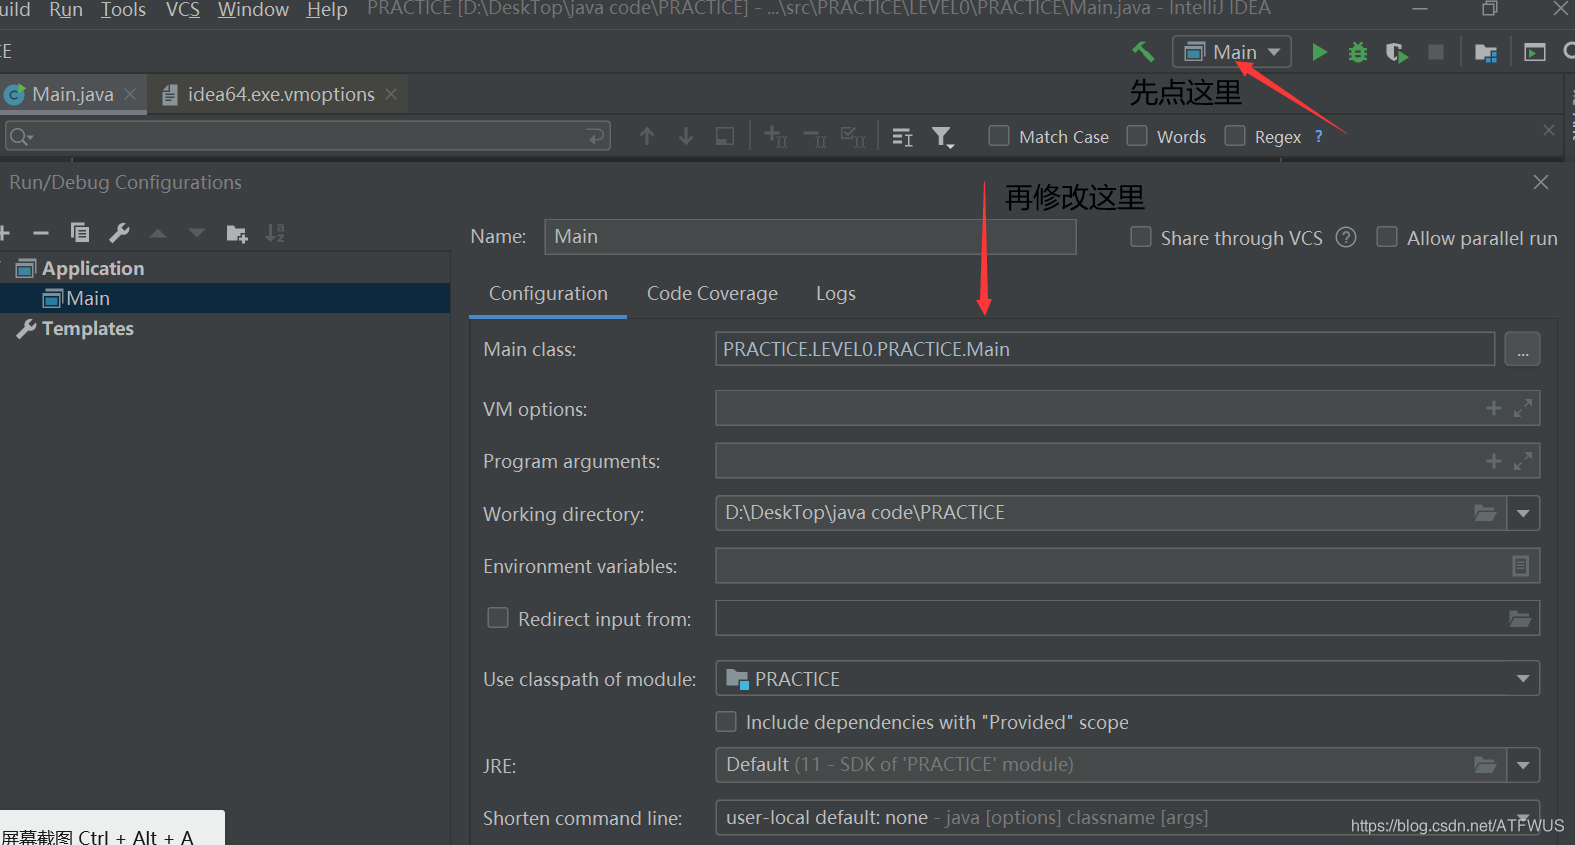Move configuration up arrow
This screenshot has width=1575, height=845.
pos(158,233)
